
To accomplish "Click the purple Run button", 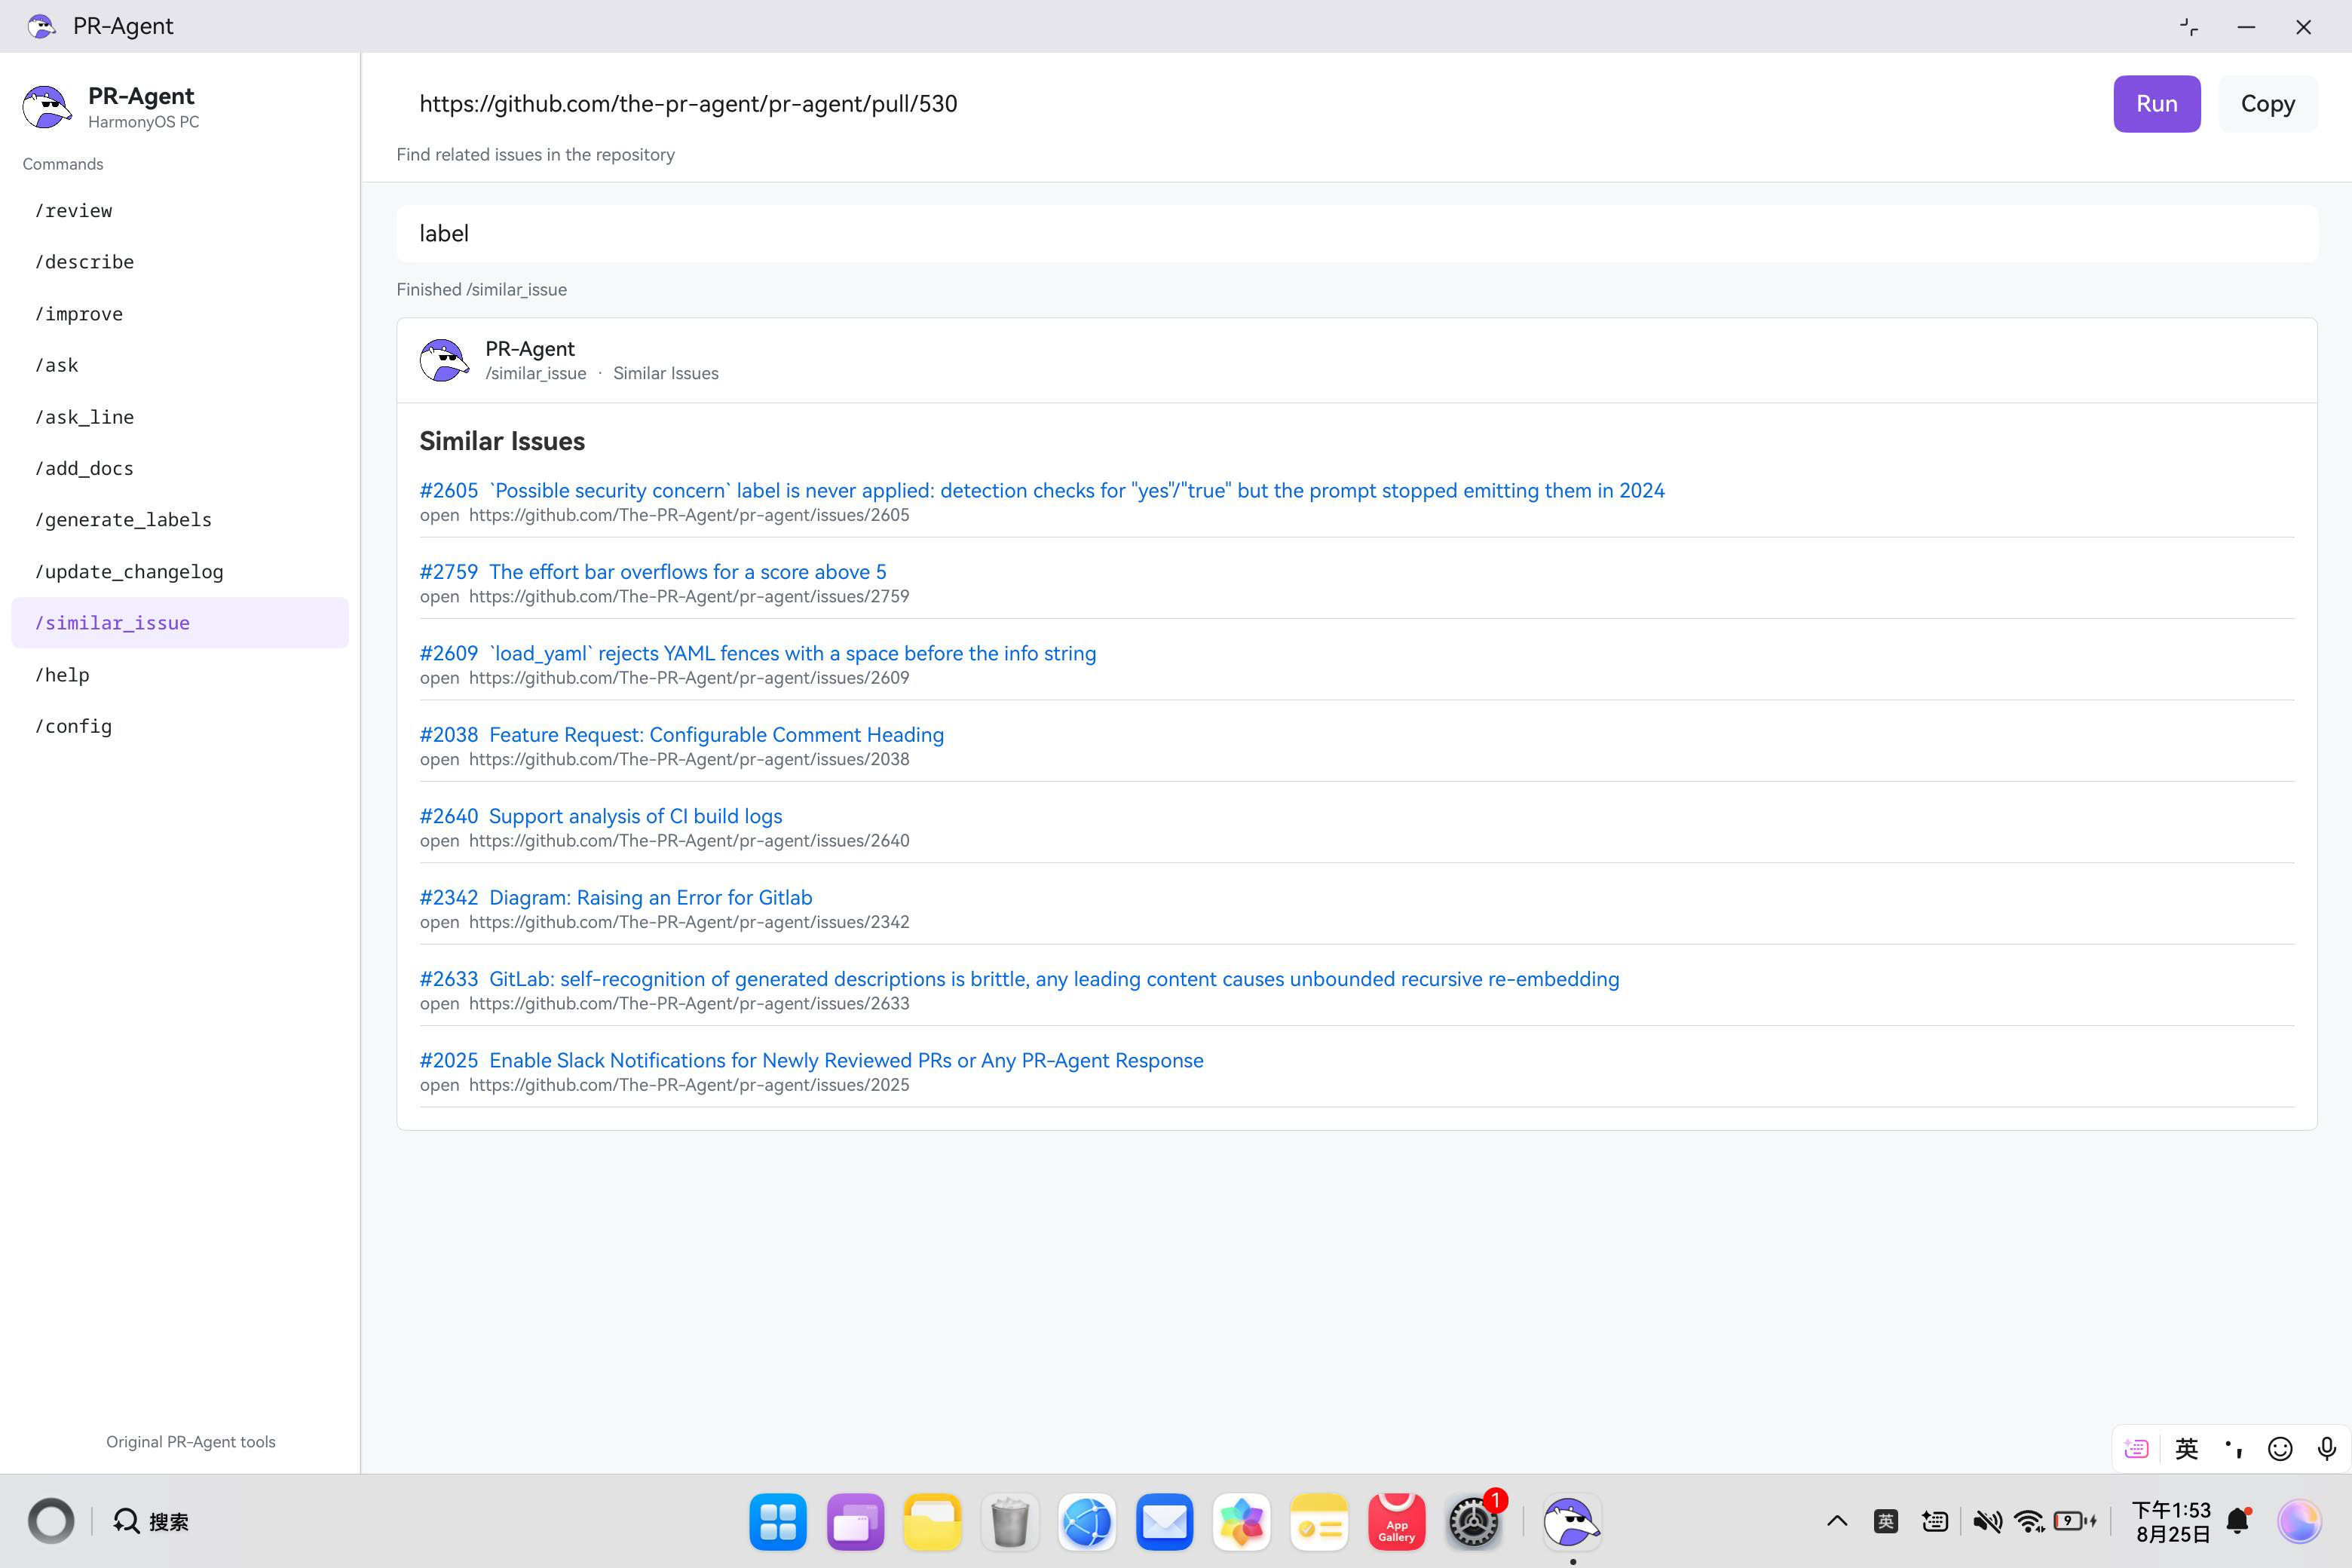I will 2156,103.
